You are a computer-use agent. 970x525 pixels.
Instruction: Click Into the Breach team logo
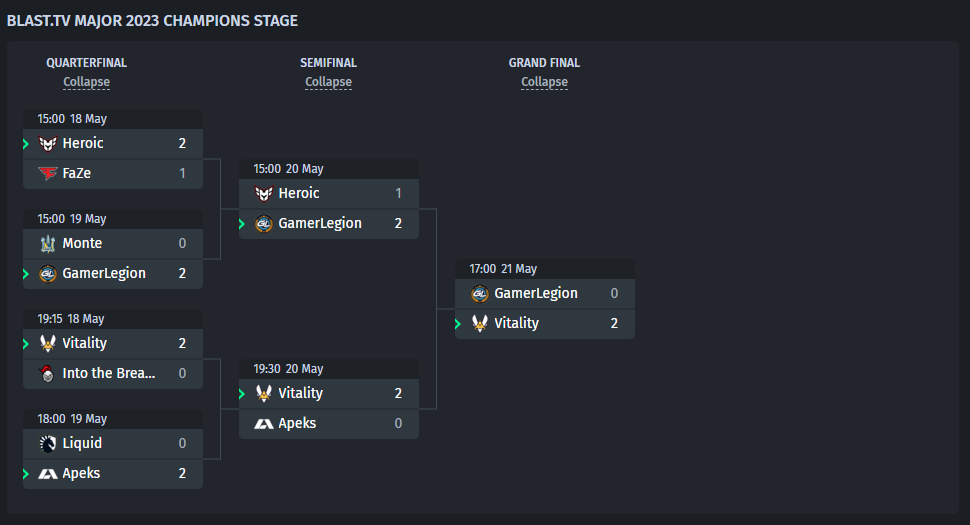tap(46, 373)
